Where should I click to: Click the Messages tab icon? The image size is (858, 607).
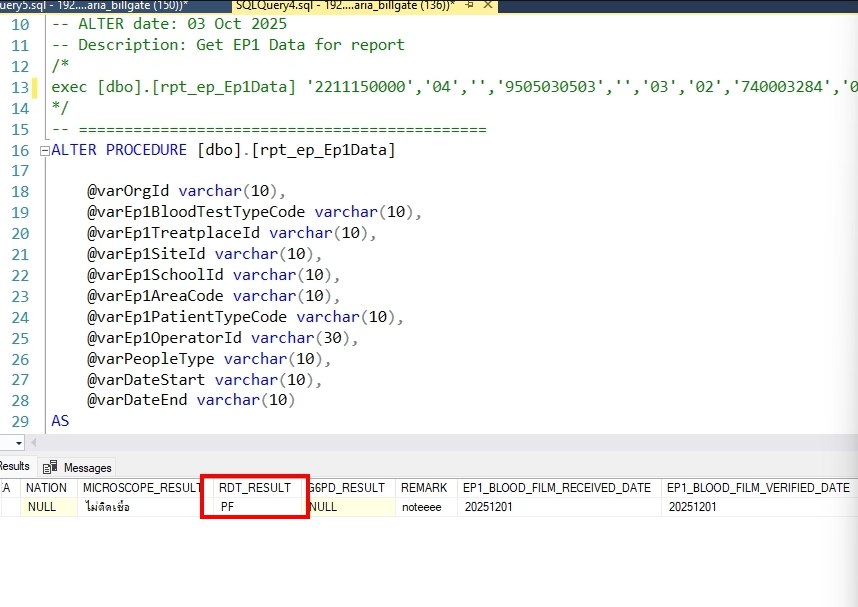coord(50,467)
